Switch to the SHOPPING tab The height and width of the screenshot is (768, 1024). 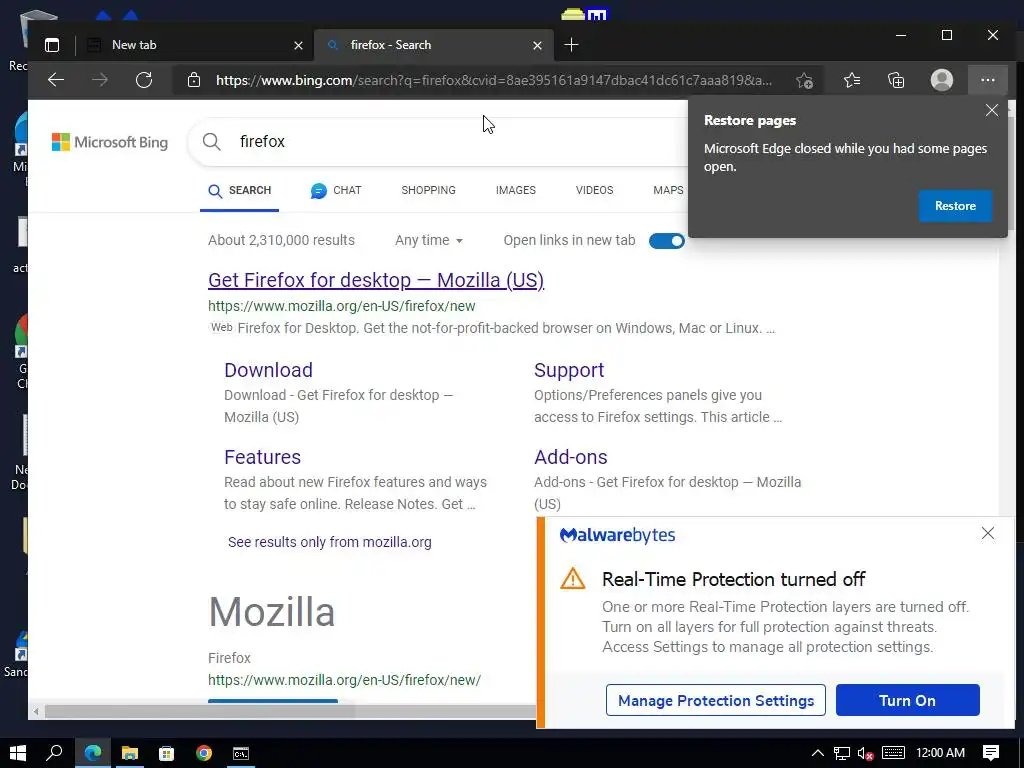[x=428, y=190]
